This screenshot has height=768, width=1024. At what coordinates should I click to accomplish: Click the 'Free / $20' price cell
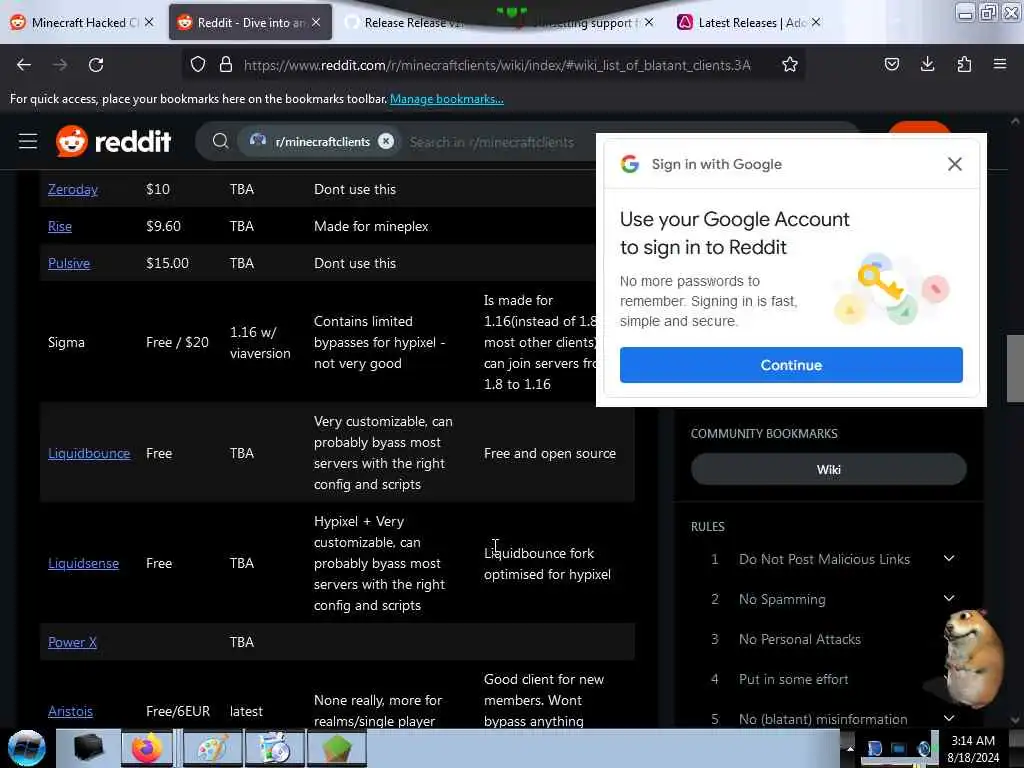(177, 342)
